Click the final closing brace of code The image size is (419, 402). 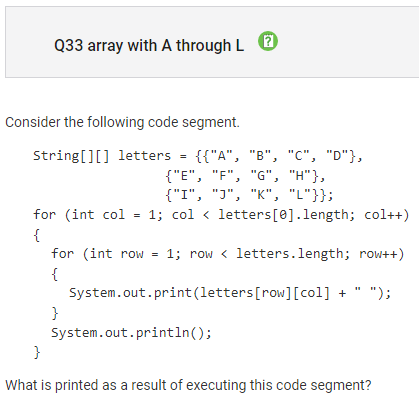[37, 352]
